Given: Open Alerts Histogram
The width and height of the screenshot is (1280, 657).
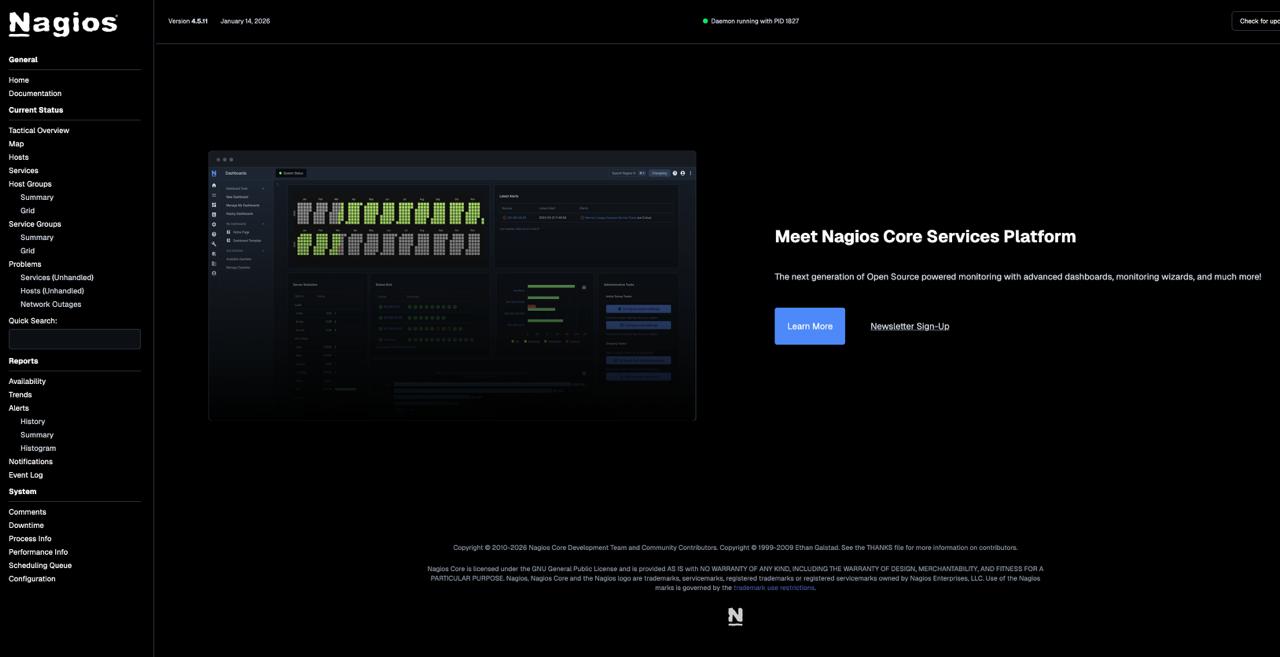Looking at the screenshot, I should 38,448.
